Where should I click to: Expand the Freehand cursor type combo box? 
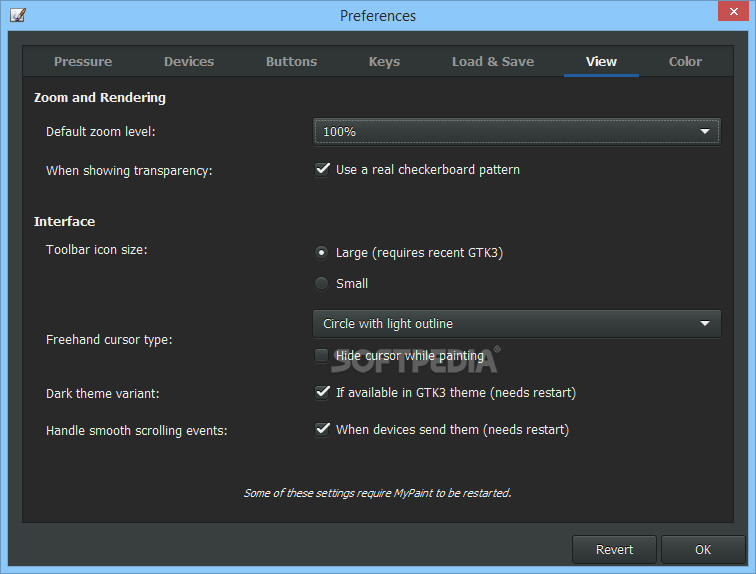(x=516, y=323)
